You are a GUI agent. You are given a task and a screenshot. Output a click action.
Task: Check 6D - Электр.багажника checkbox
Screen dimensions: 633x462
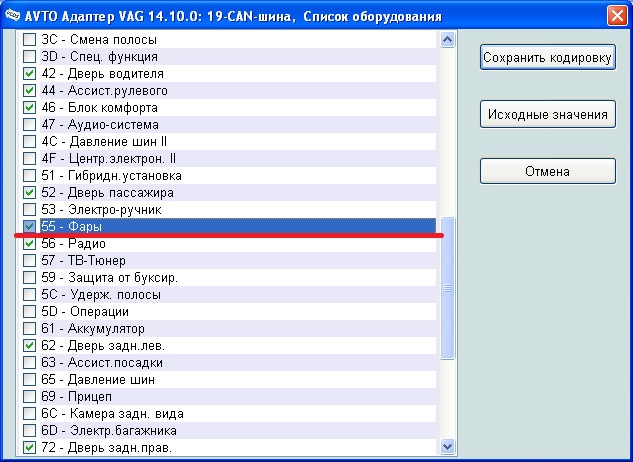[x=29, y=430]
